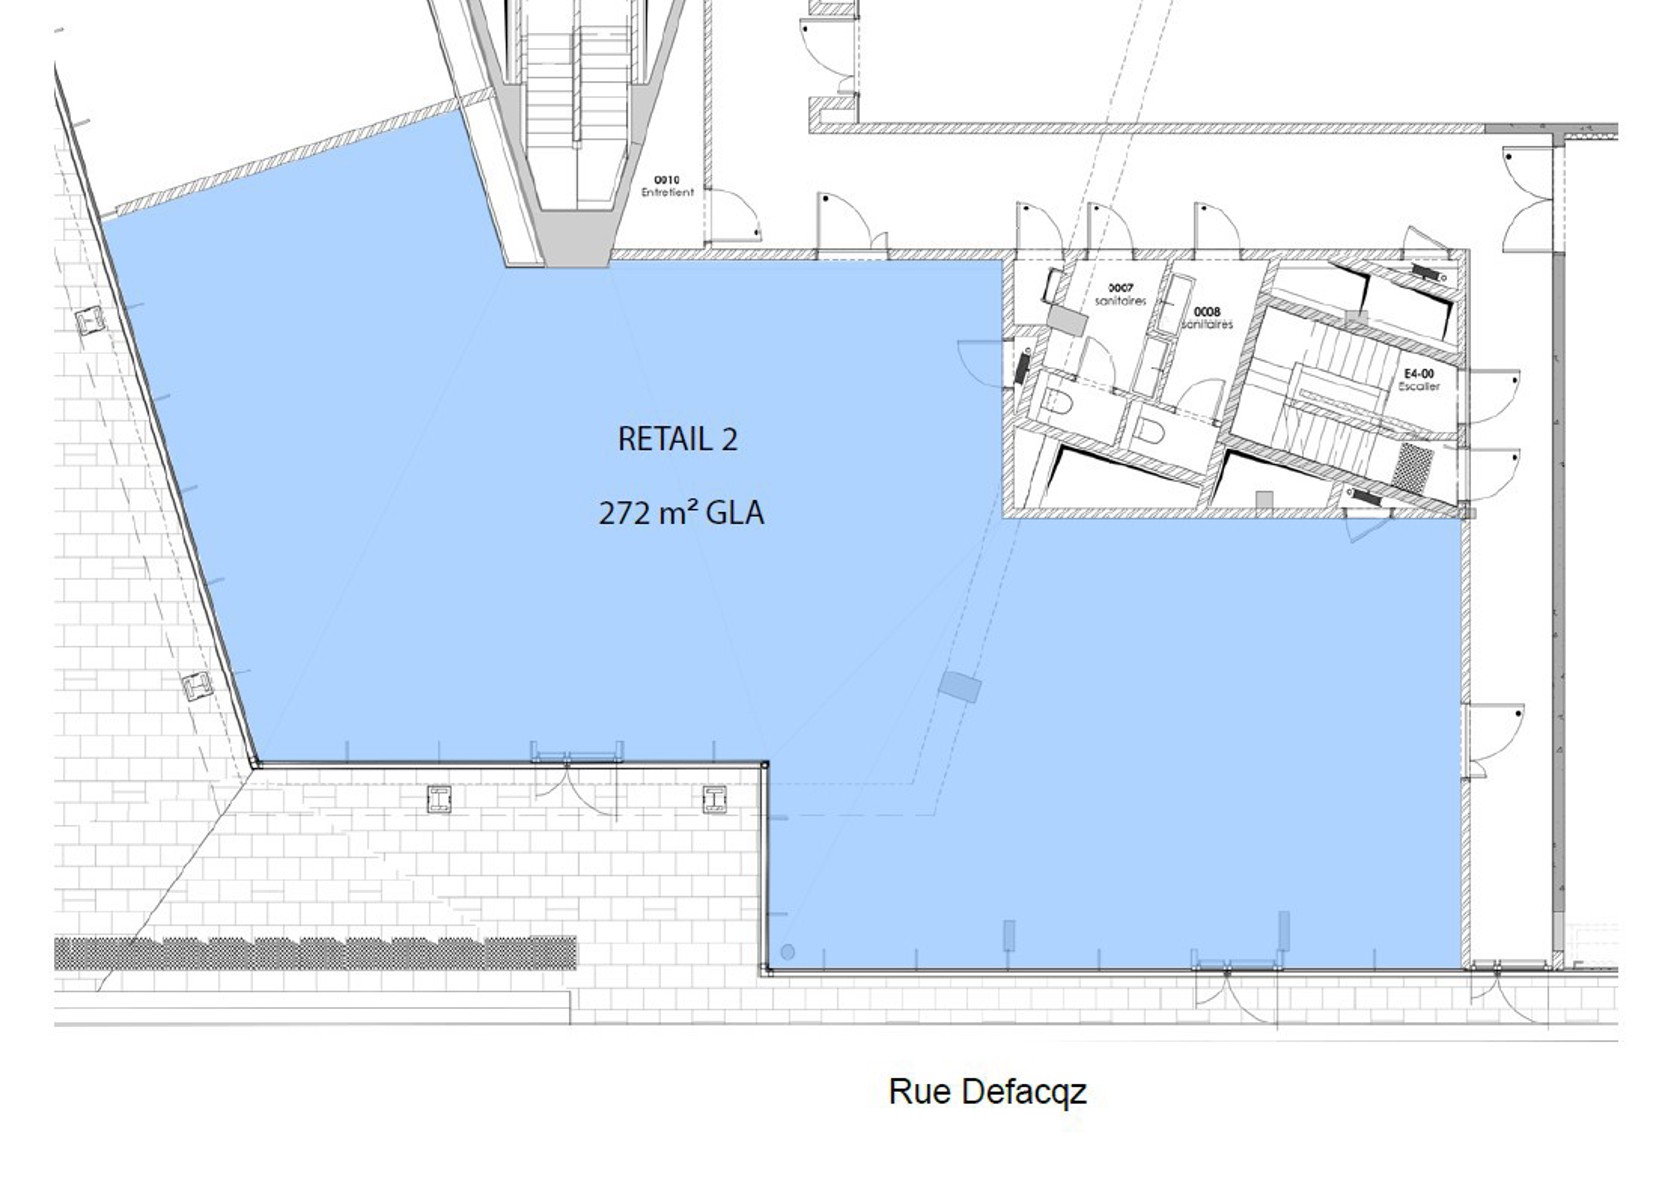Click the checkered grate square near Escalier

[x=1414, y=466]
